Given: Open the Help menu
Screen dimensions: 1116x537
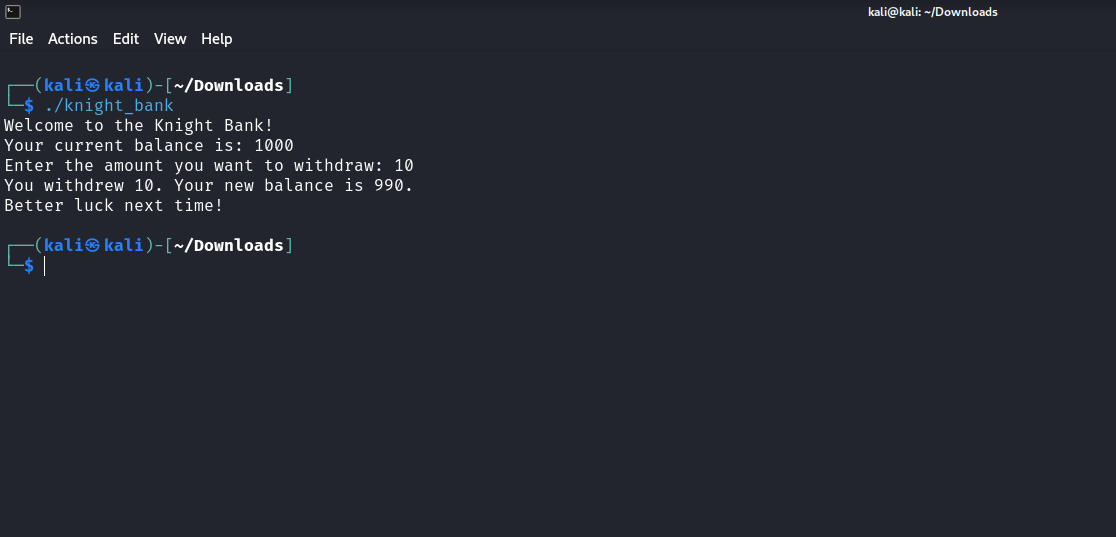Looking at the screenshot, I should [216, 39].
